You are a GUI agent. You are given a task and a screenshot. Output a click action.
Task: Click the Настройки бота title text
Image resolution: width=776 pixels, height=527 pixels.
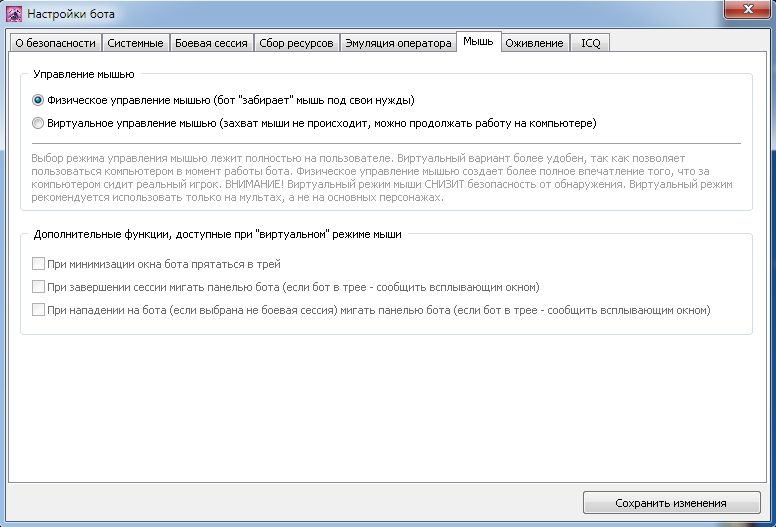coord(71,14)
